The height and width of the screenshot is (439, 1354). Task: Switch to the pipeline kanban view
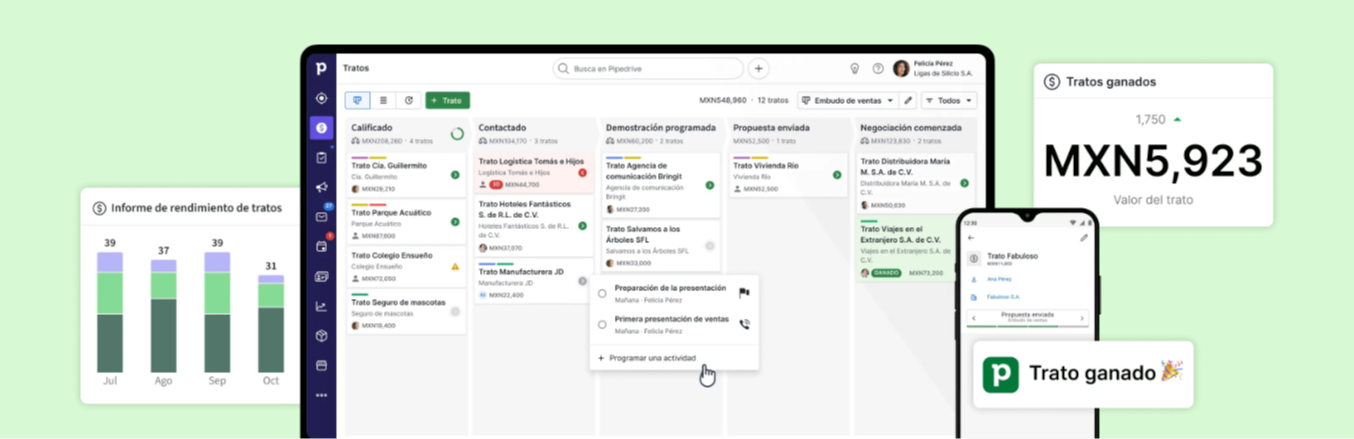coord(357,100)
